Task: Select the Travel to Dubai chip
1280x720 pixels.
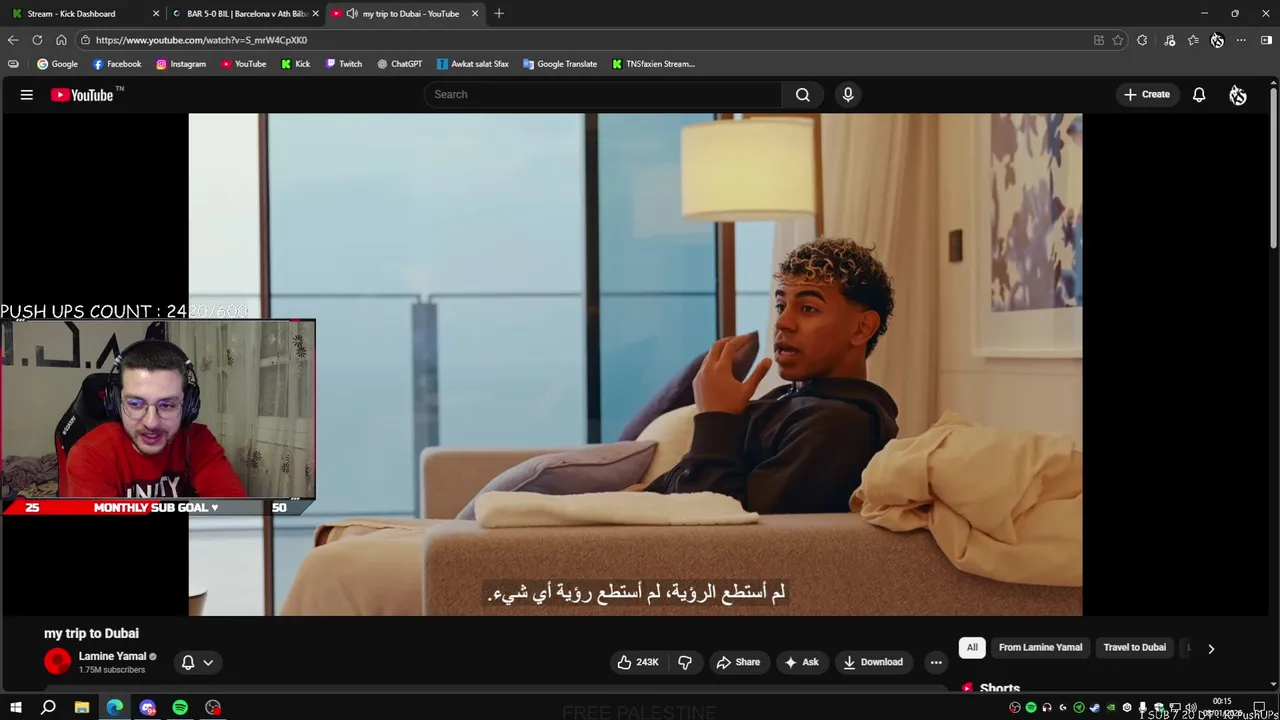Action: pos(1134,648)
